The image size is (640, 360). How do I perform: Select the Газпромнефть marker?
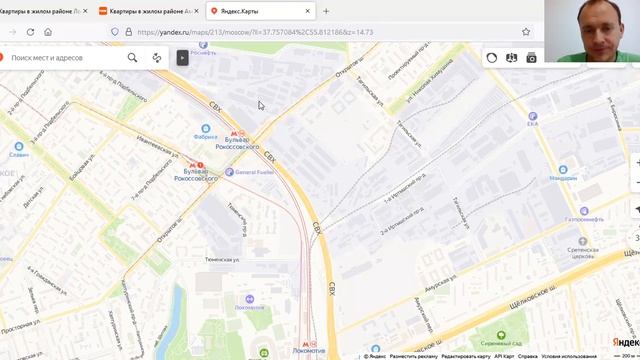pyautogui.click(x=584, y=211)
